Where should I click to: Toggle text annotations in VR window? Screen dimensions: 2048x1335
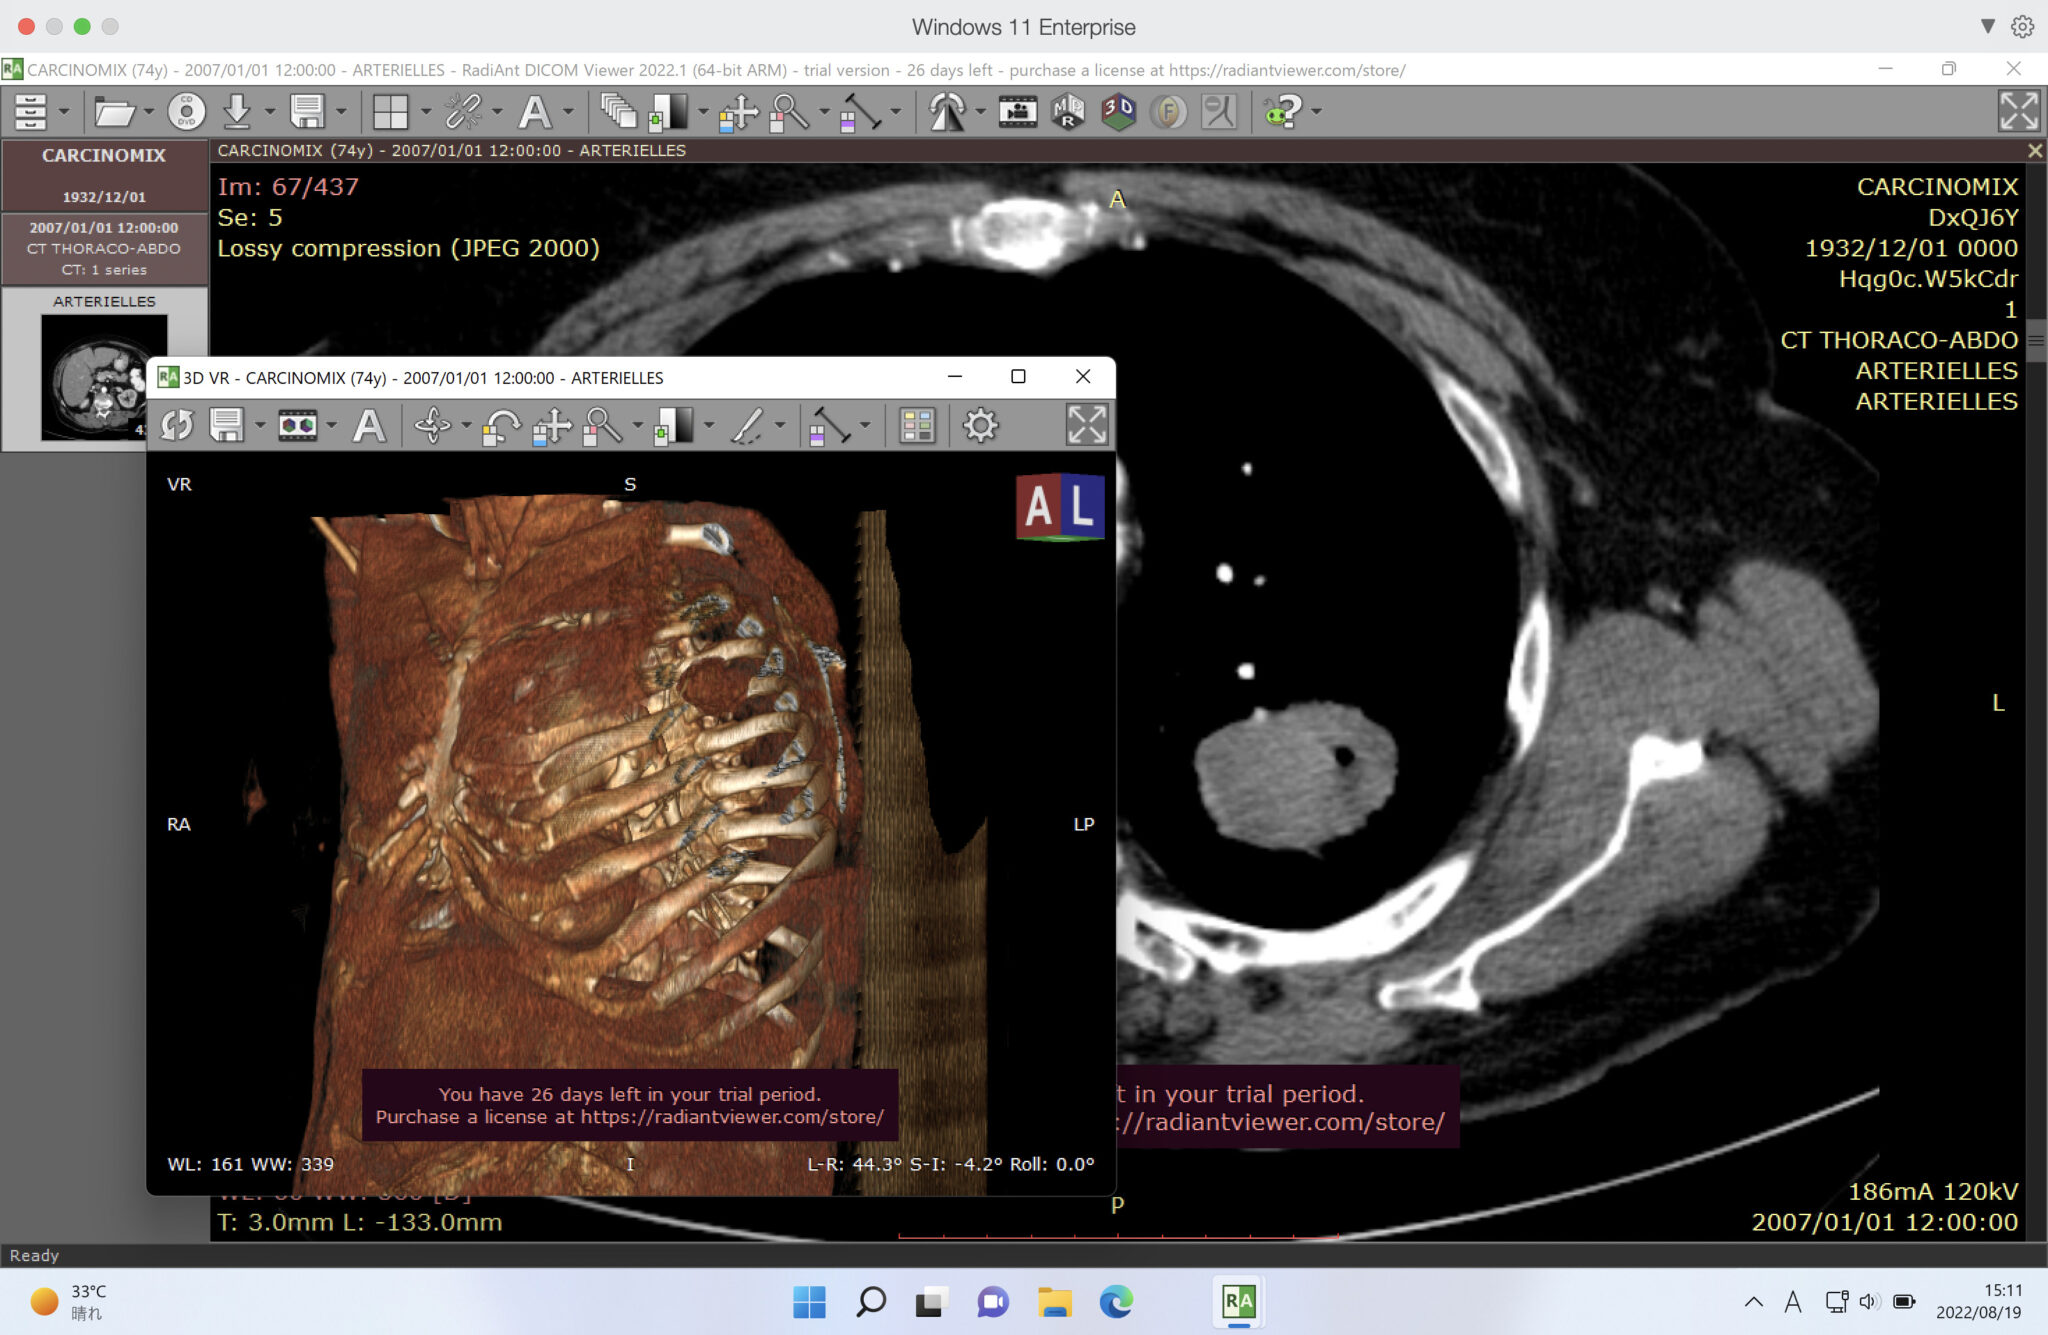tap(369, 426)
